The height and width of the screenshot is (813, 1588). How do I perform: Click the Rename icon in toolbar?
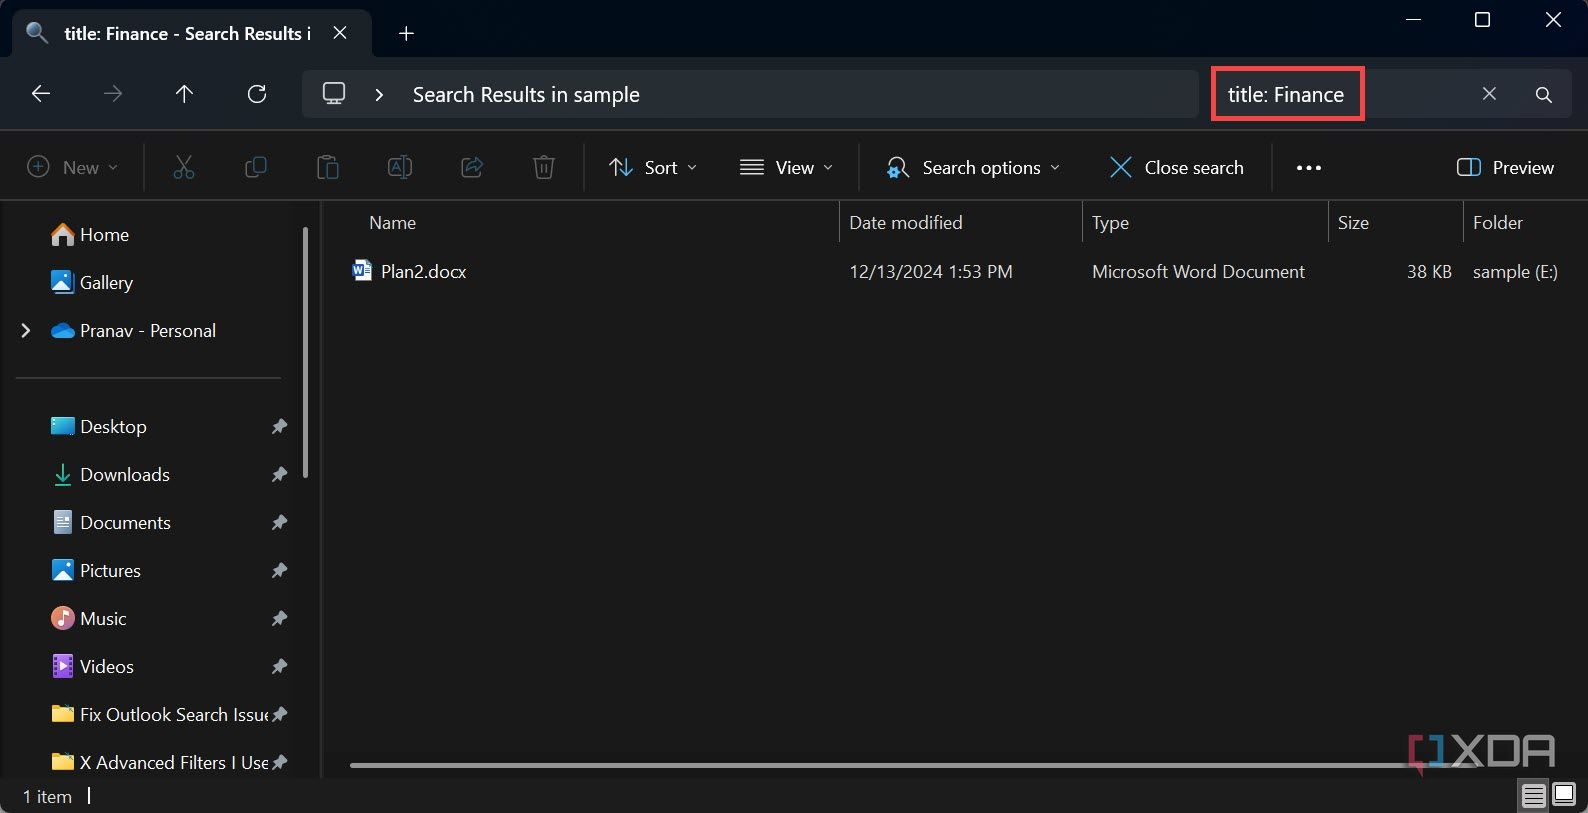click(400, 167)
